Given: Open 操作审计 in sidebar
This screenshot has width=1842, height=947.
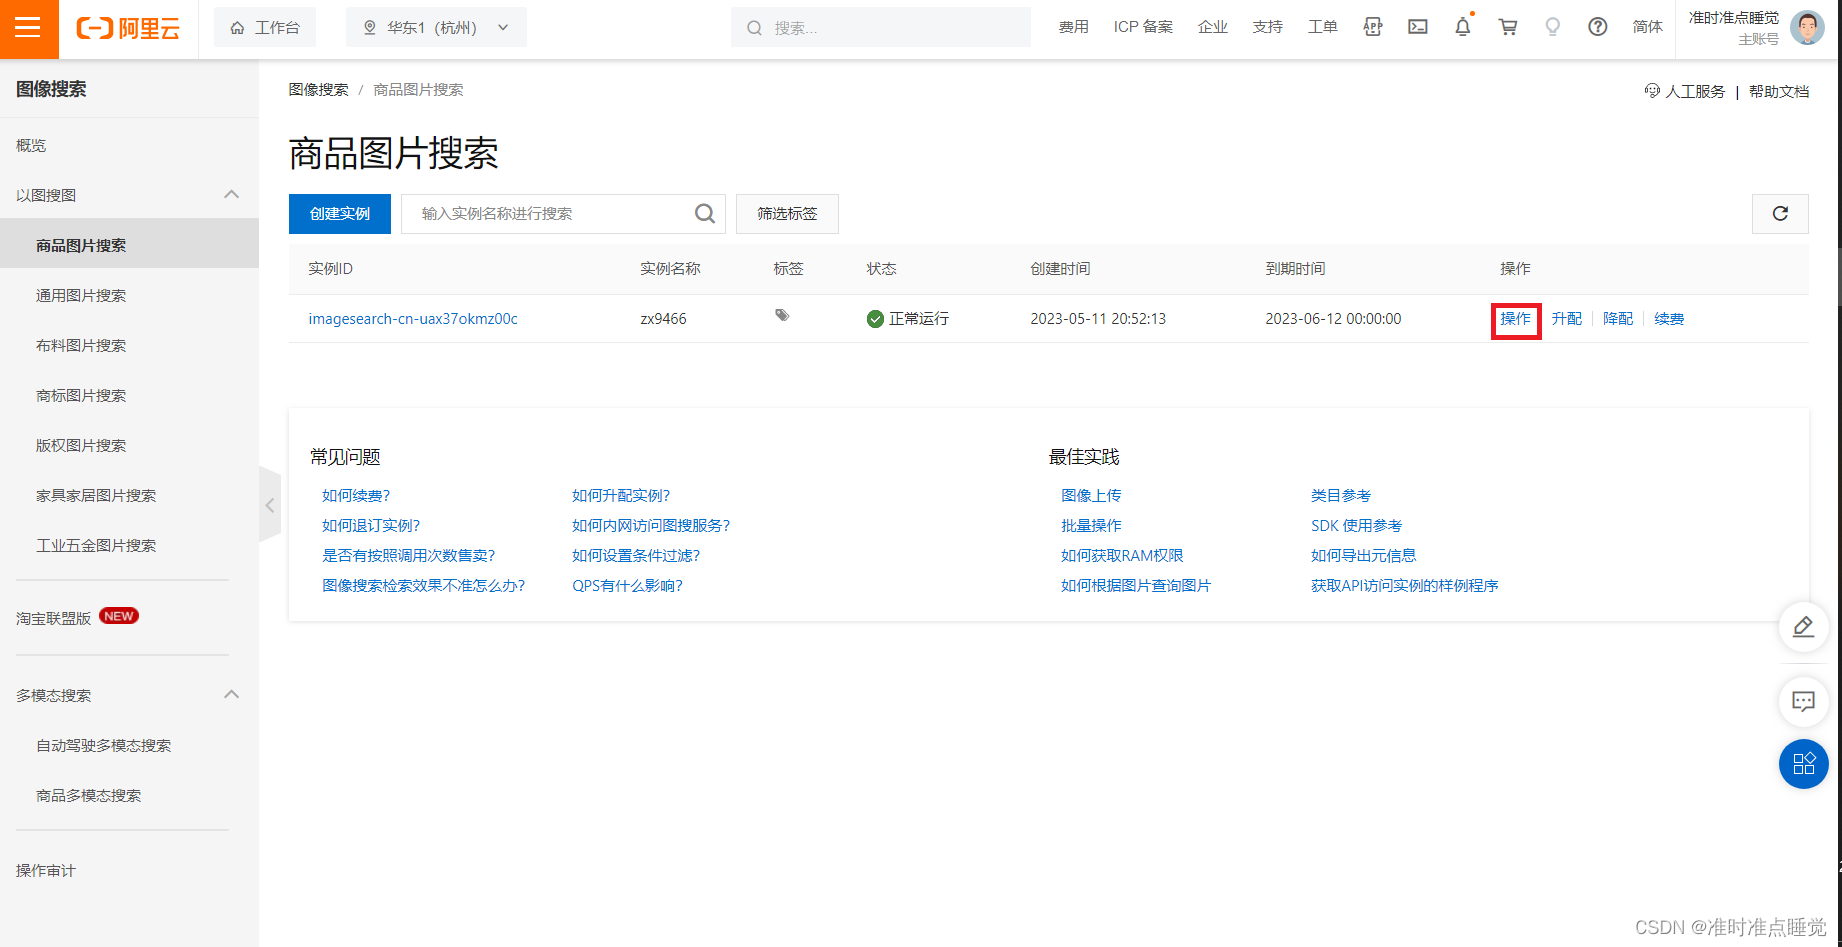Looking at the screenshot, I should coord(46,870).
